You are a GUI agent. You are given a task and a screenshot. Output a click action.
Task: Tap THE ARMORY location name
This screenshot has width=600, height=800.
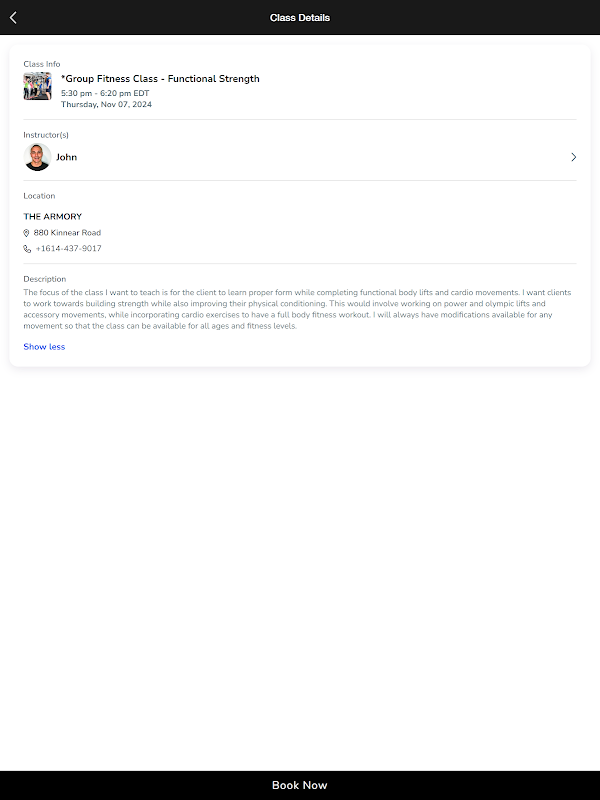pos(53,217)
